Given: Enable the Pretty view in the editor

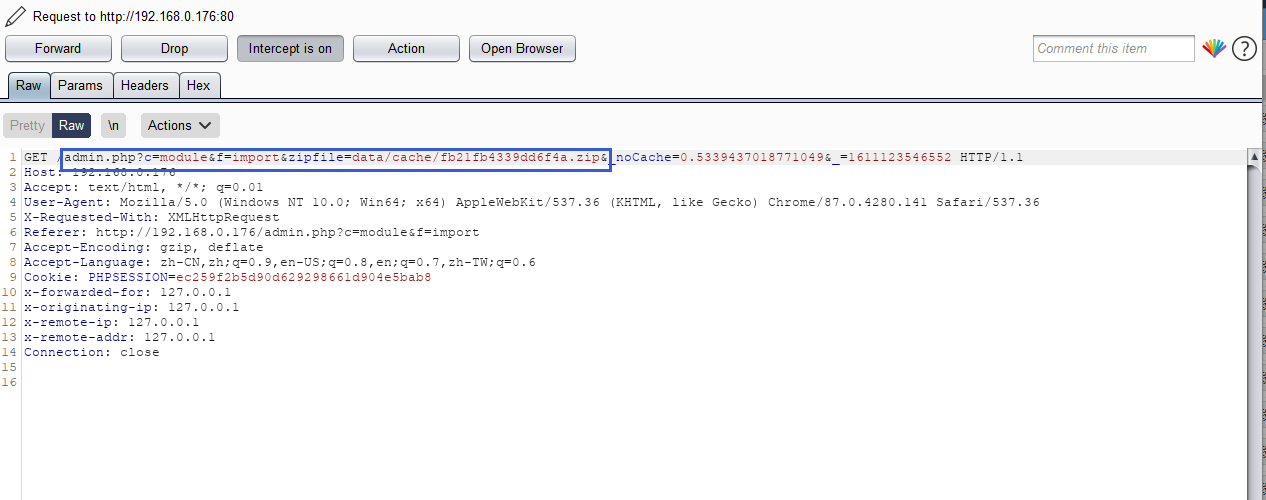Looking at the screenshot, I should pyautogui.click(x=27, y=125).
